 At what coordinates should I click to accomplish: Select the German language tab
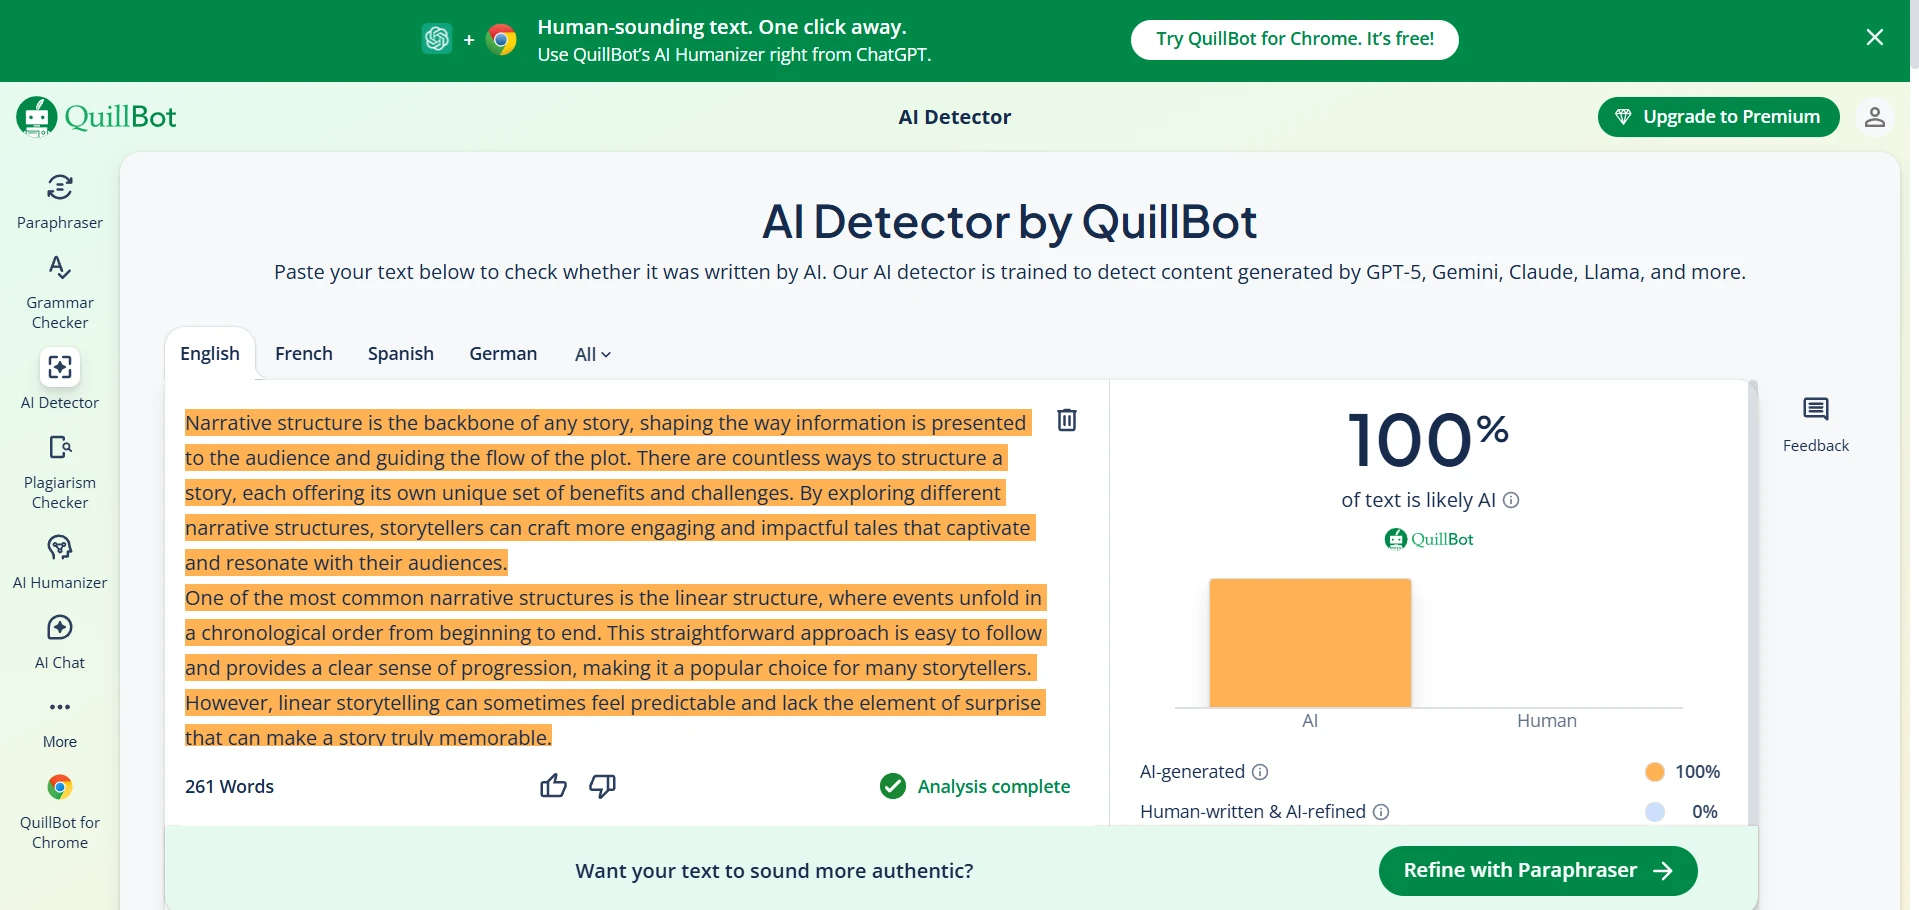[503, 353]
